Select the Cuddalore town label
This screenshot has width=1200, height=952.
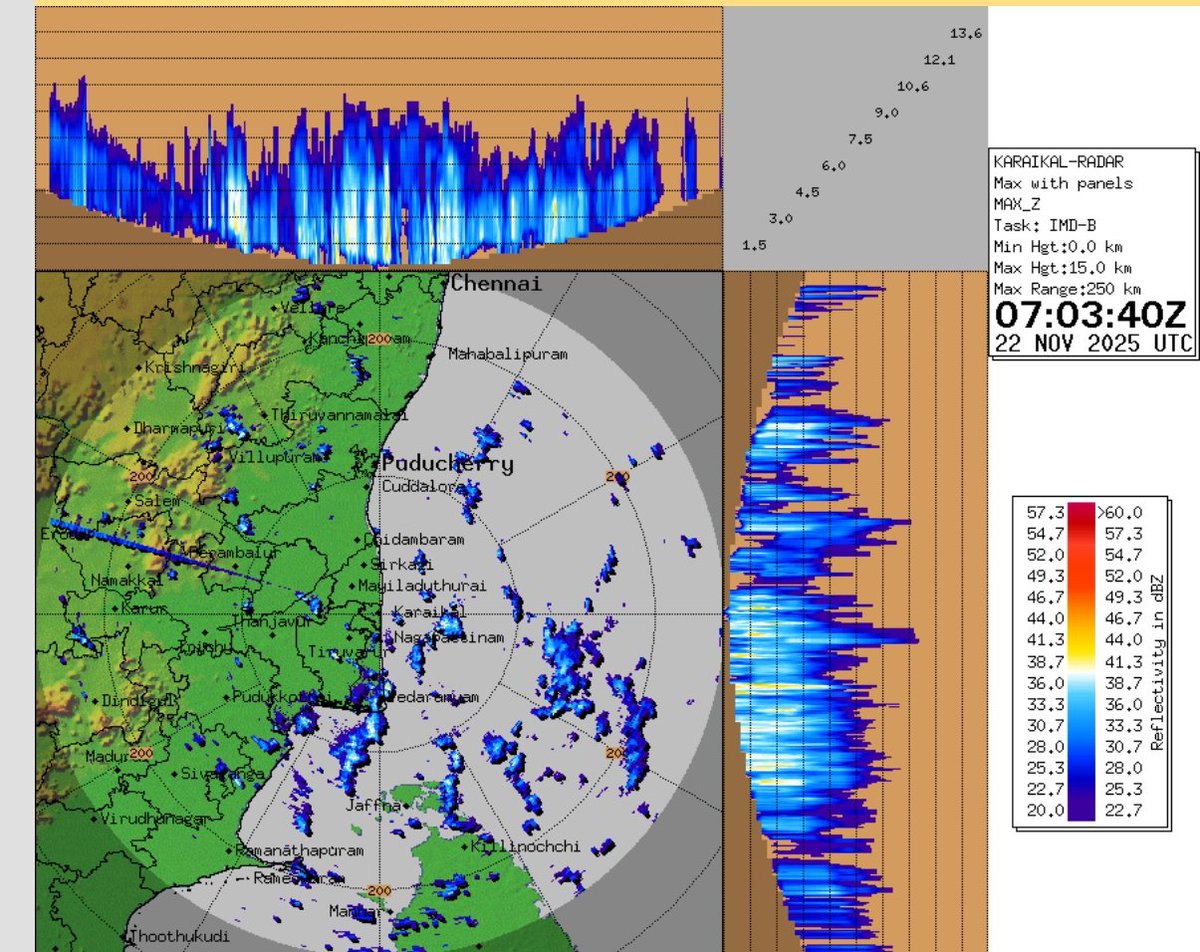423,487
